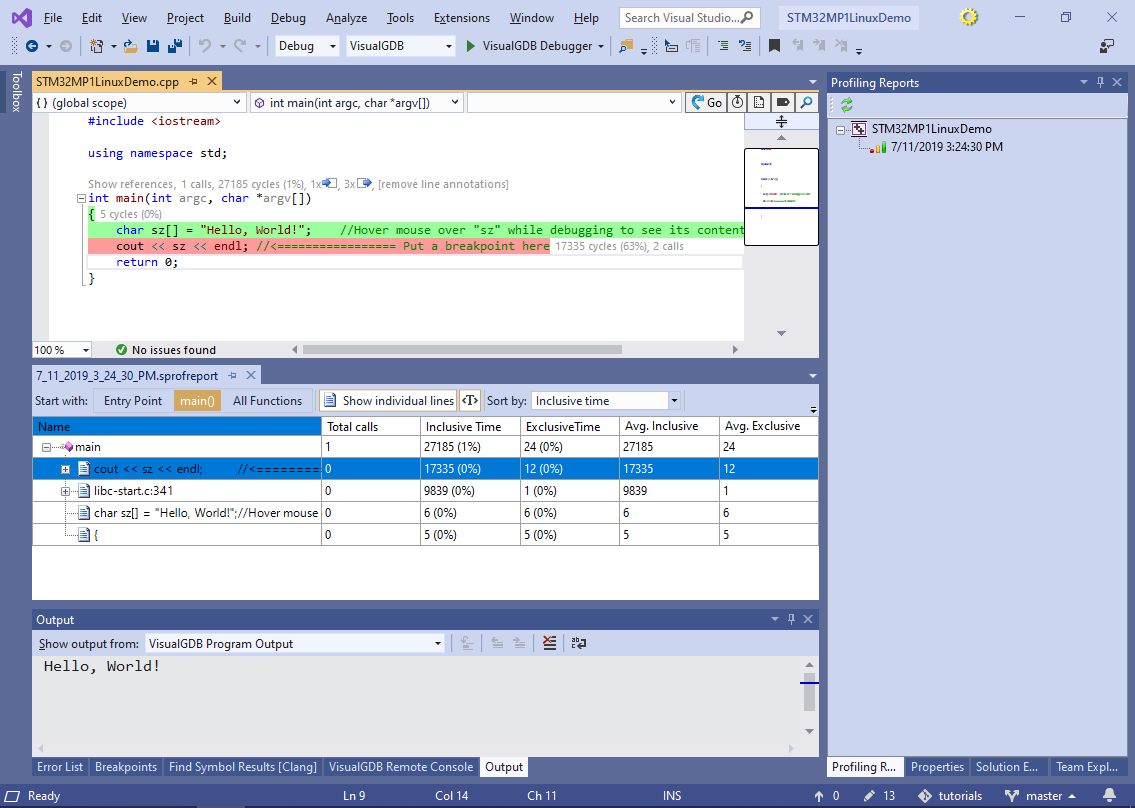Save the current file with the disk icon

click(153, 46)
